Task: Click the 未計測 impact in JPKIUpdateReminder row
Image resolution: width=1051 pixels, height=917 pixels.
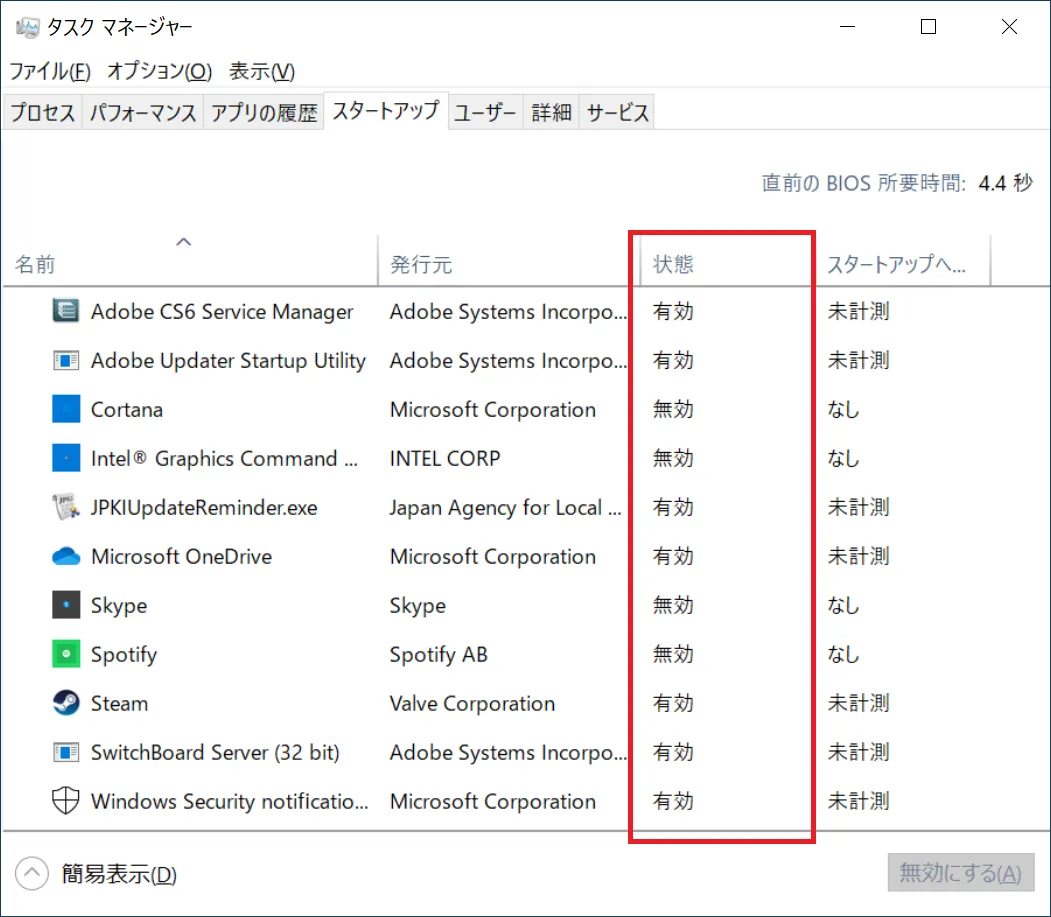Action: (859, 507)
